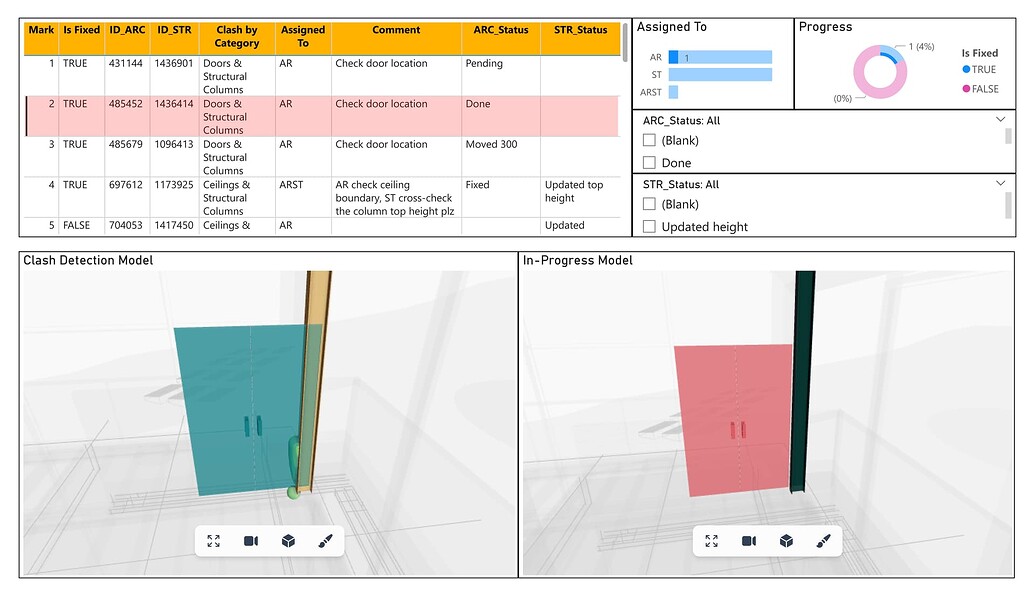Image resolution: width=1035 pixels, height=597 pixels.
Task: Check the (Blank) box under STR_Status
Action: (650, 204)
